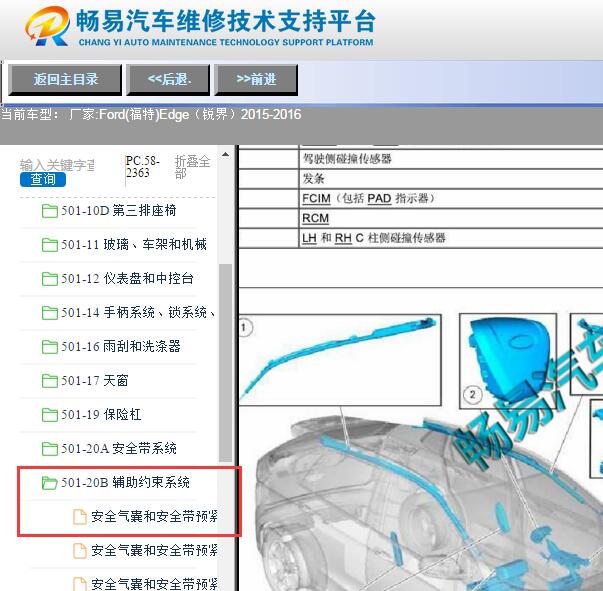Expand 501-17 天窗 tree node

pos(95,381)
